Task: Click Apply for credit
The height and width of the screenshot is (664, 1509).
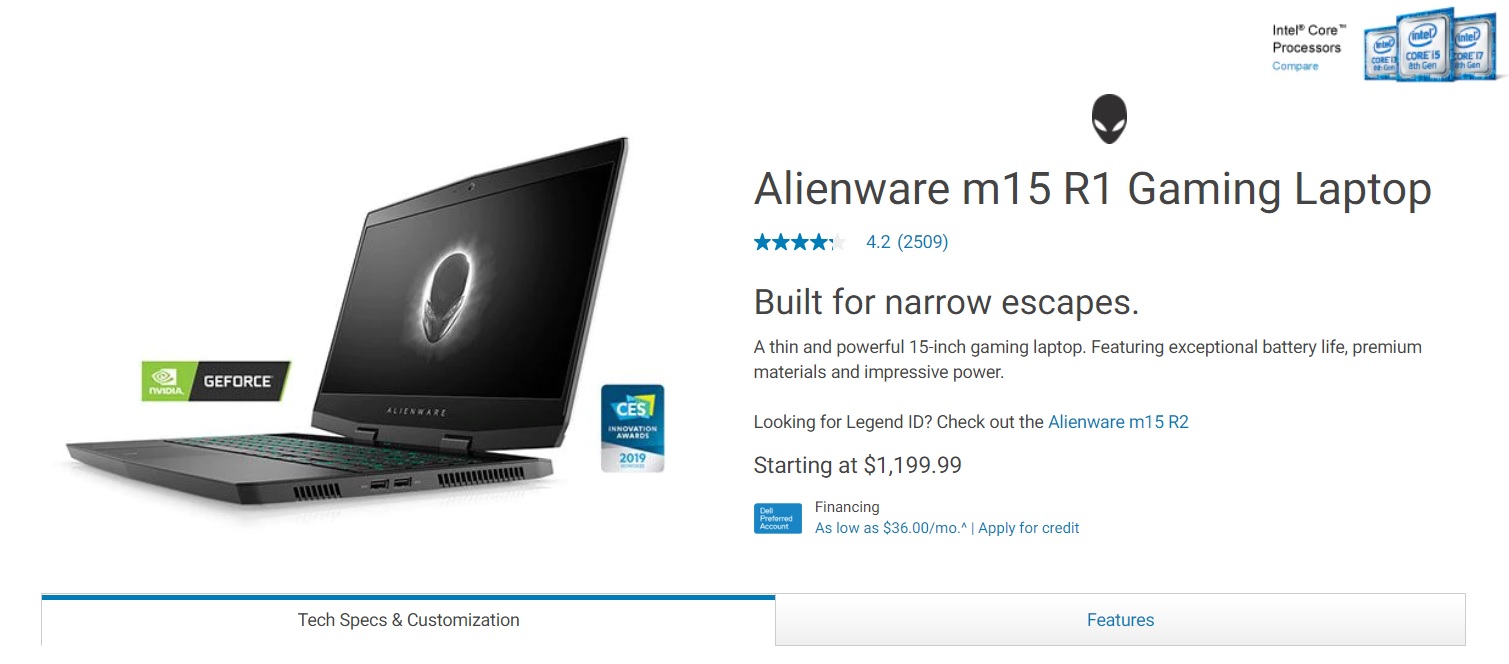Action: [1029, 528]
